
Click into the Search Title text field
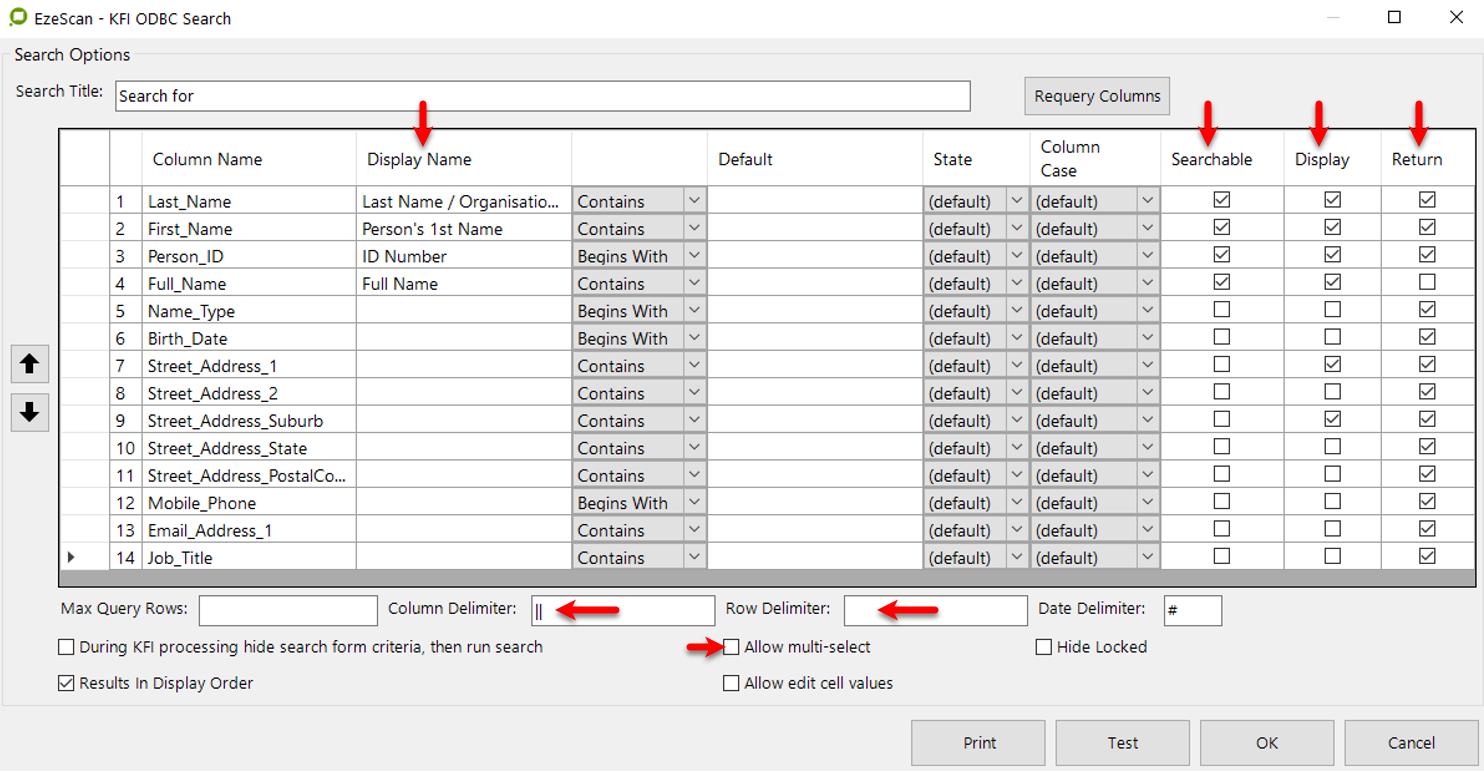click(x=542, y=96)
